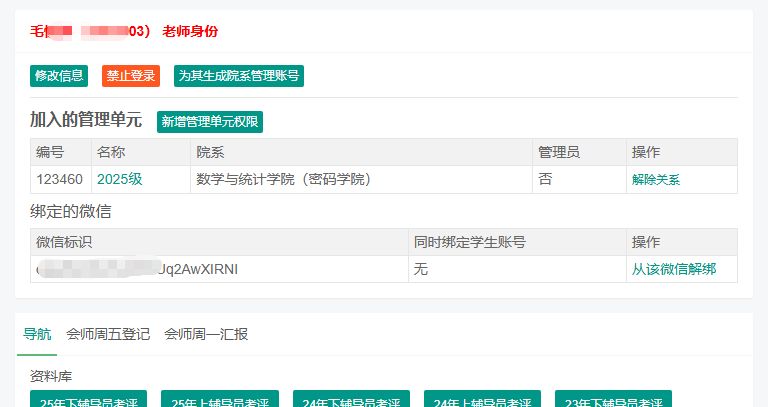The height and width of the screenshot is (407, 768).
Task: Click the 编号 column header
Action: pyautogui.click(x=50, y=152)
